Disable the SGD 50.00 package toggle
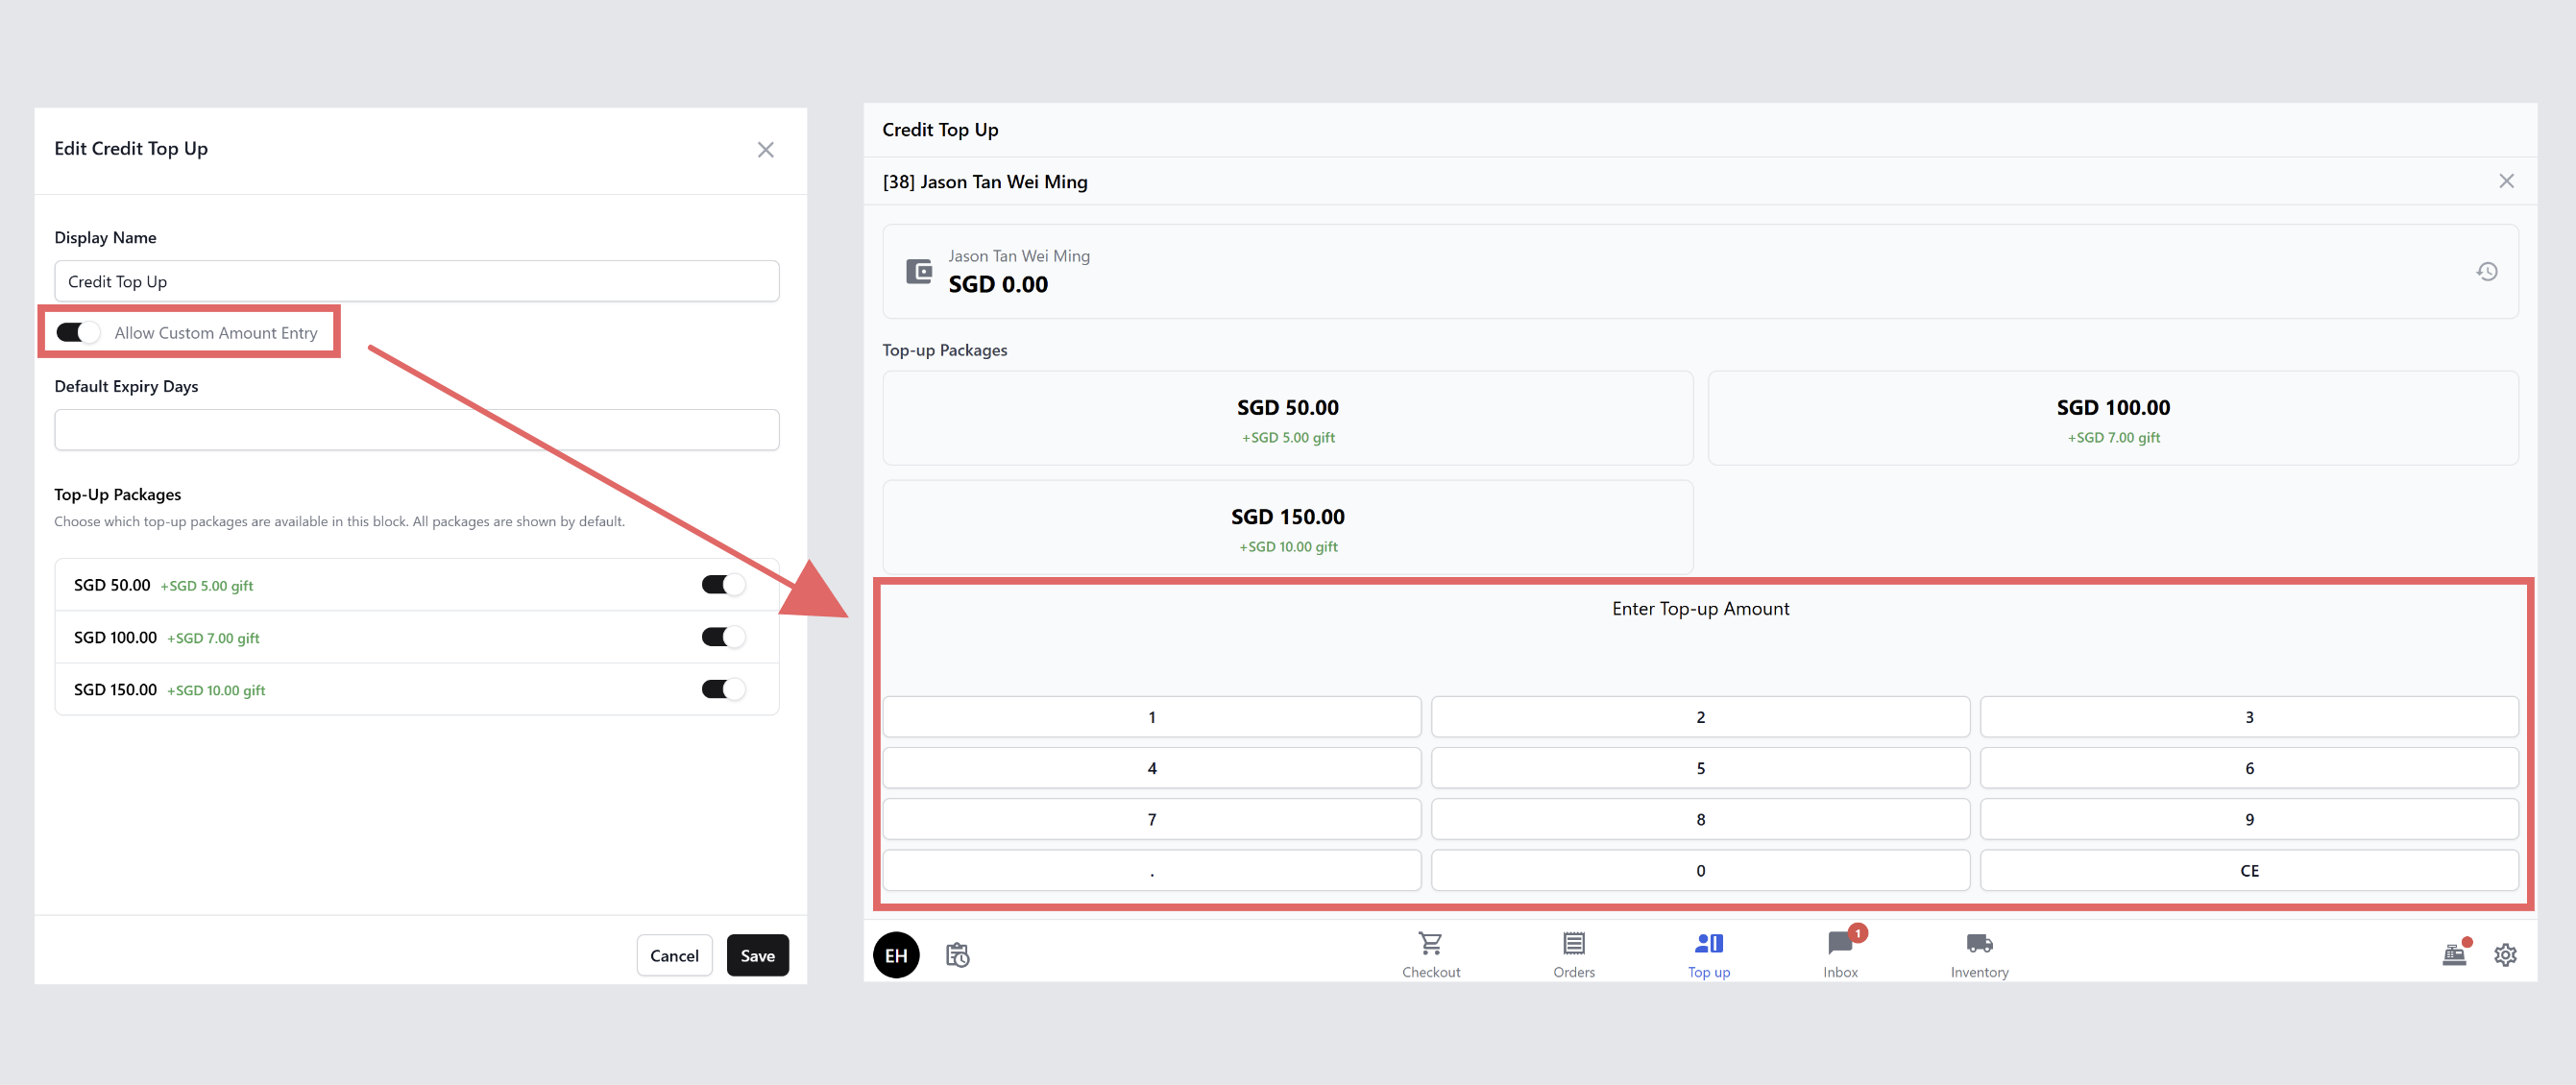 tap(722, 585)
